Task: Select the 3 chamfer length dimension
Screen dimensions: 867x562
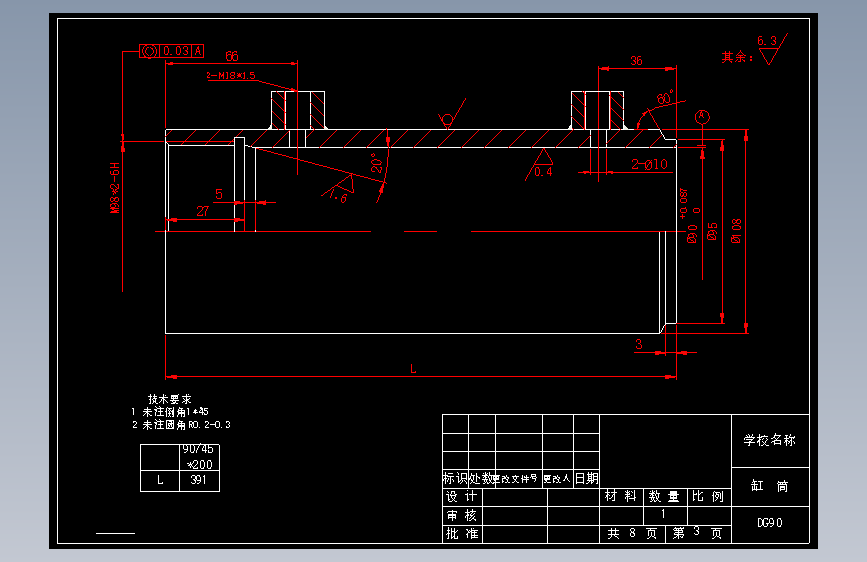Action: click(639, 345)
